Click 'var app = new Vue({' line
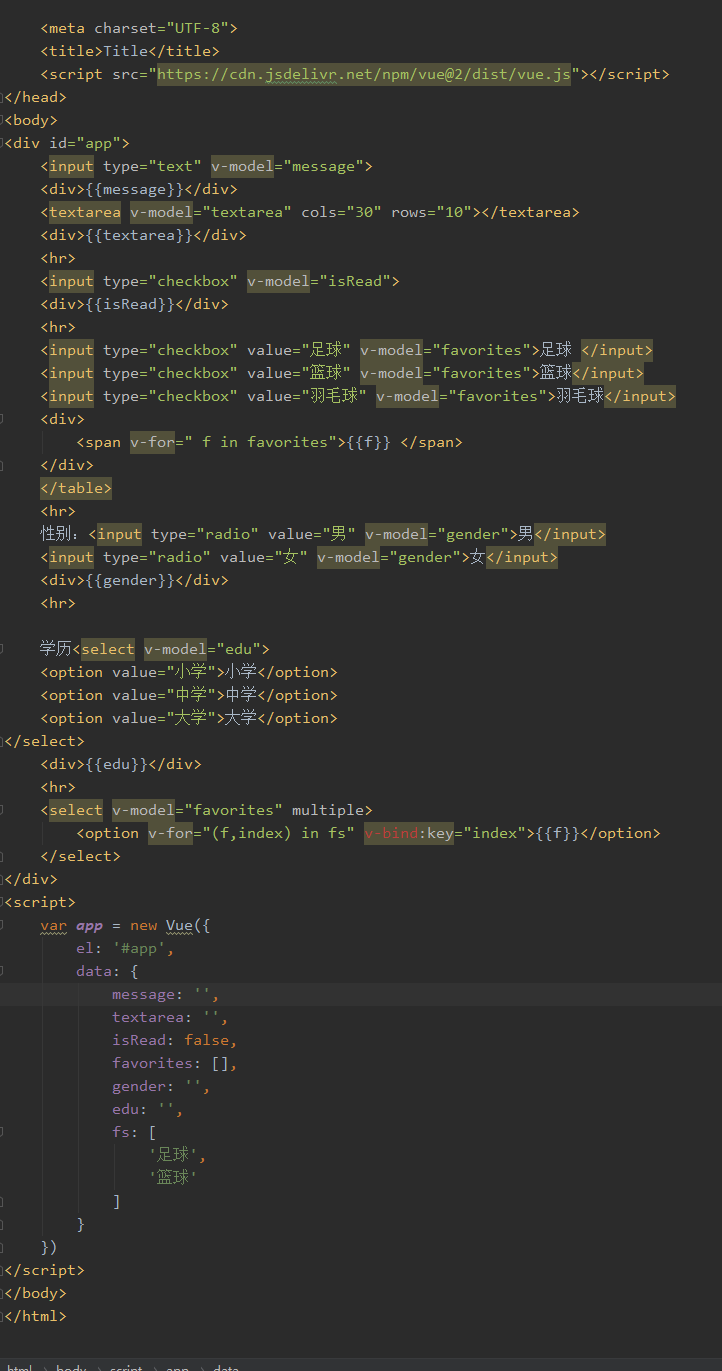722x1371 pixels. tap(125, 925)
